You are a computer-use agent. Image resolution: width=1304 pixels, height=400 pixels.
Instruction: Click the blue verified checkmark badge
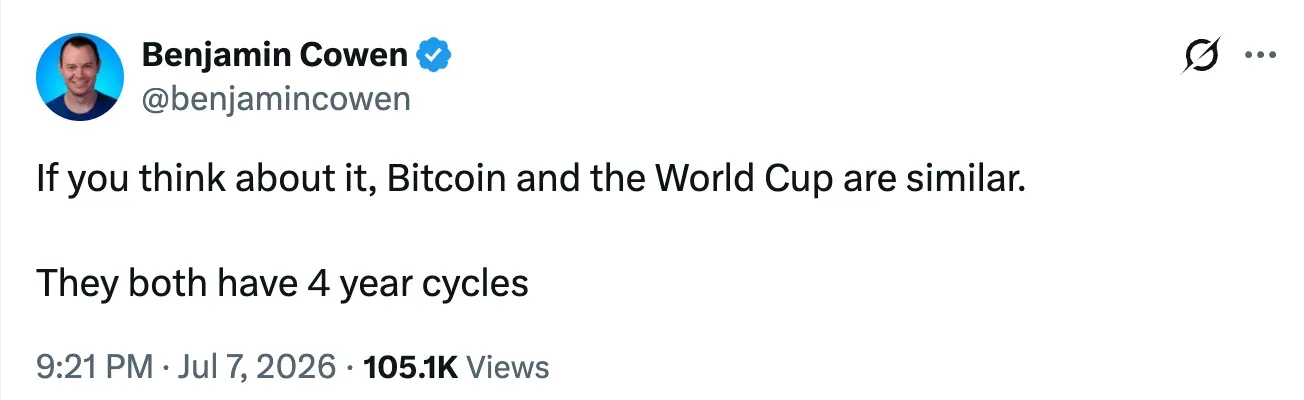433,57
